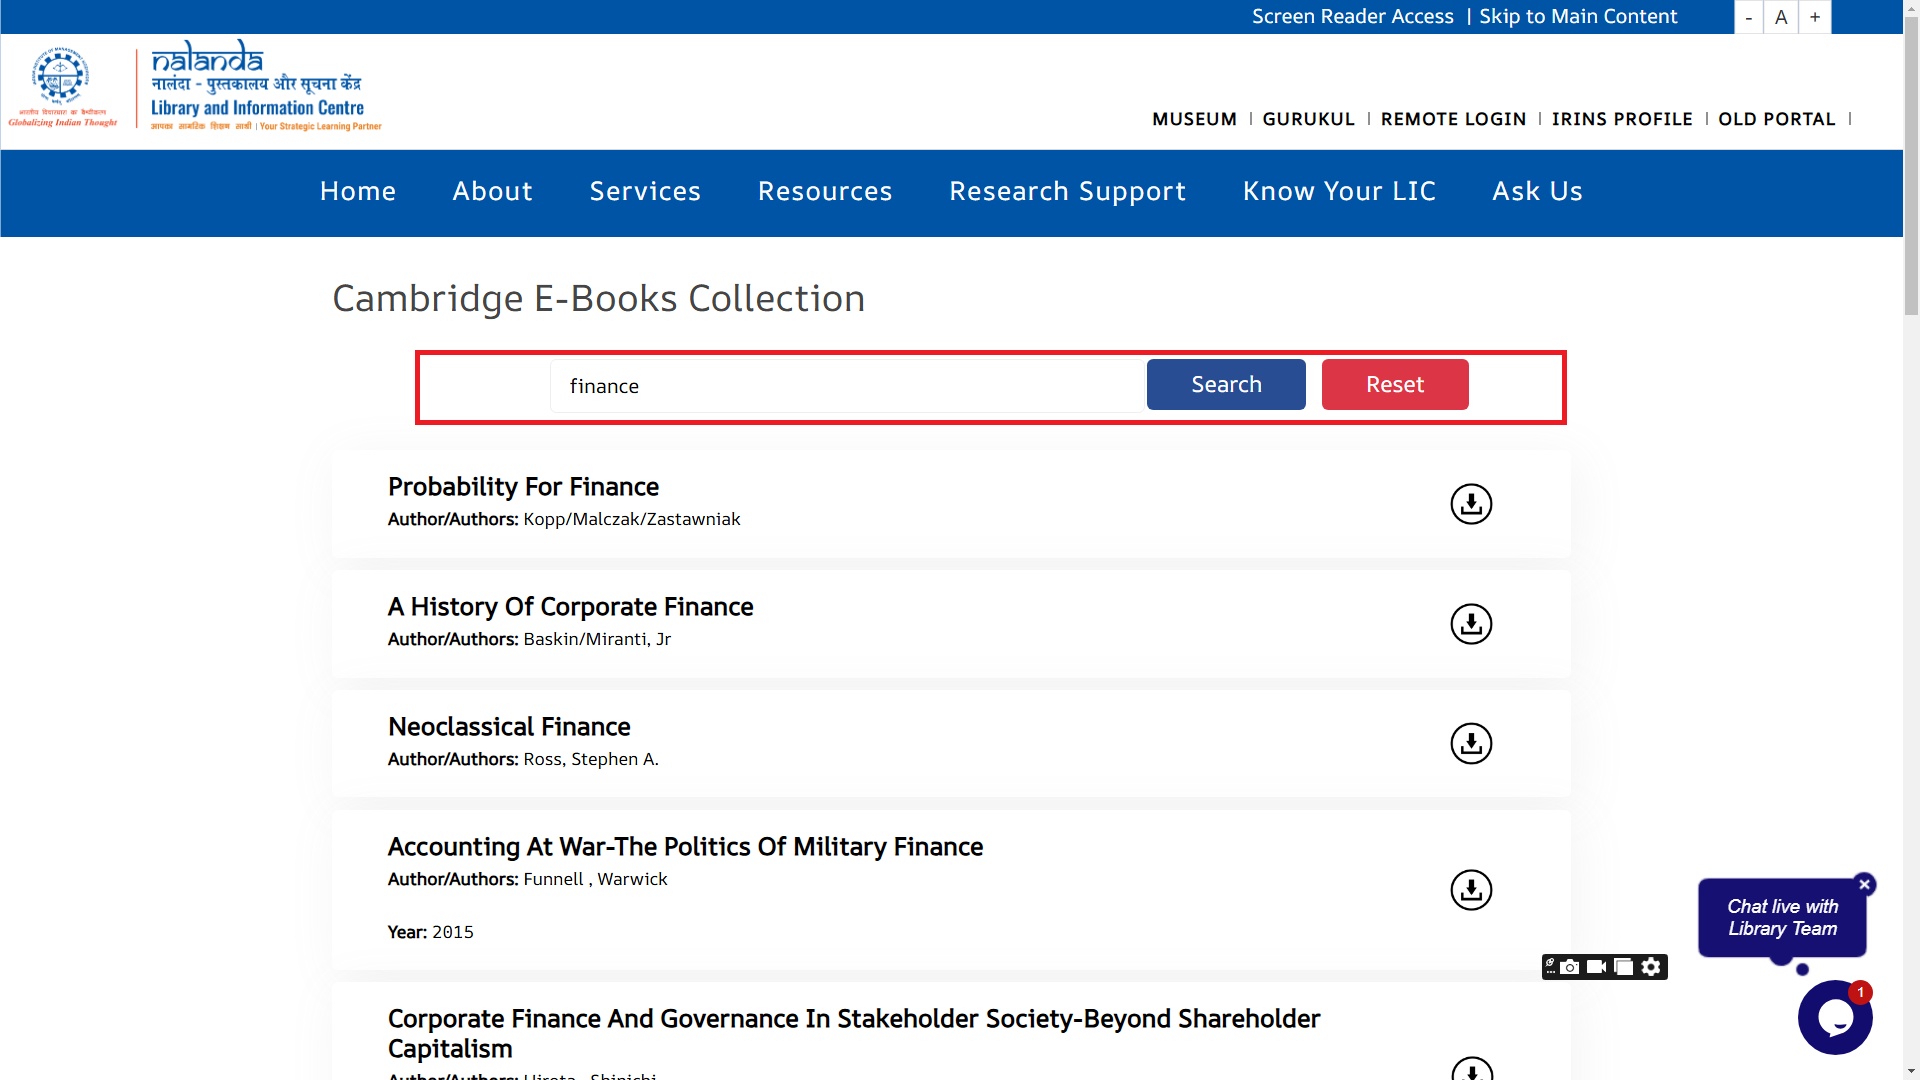Click the video record icon

(1596, 967)
